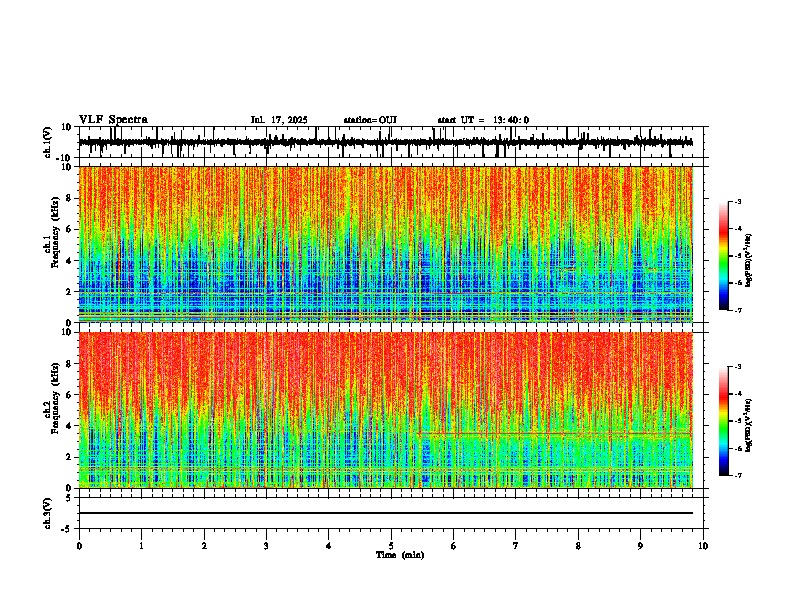Click the color scale bar beside ch.1 spectrogram
This screenshot has height=612, width=792.
[x=723, y=256]
